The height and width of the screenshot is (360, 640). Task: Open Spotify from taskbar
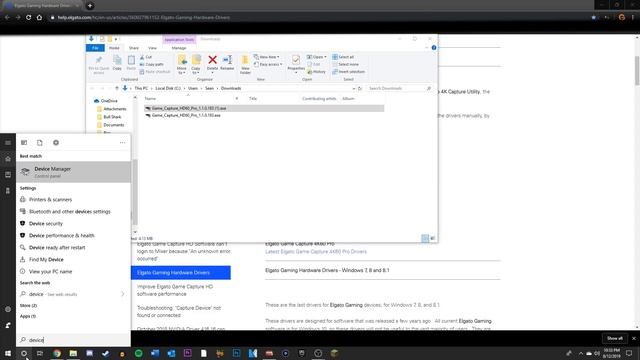[138, 353]
